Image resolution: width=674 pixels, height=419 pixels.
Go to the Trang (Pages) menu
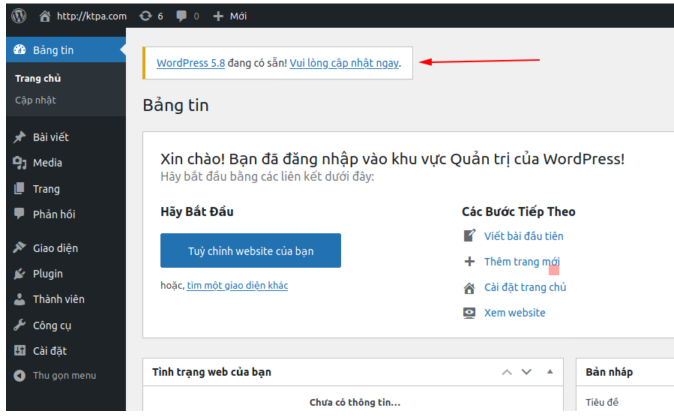(x=45, y=189)
